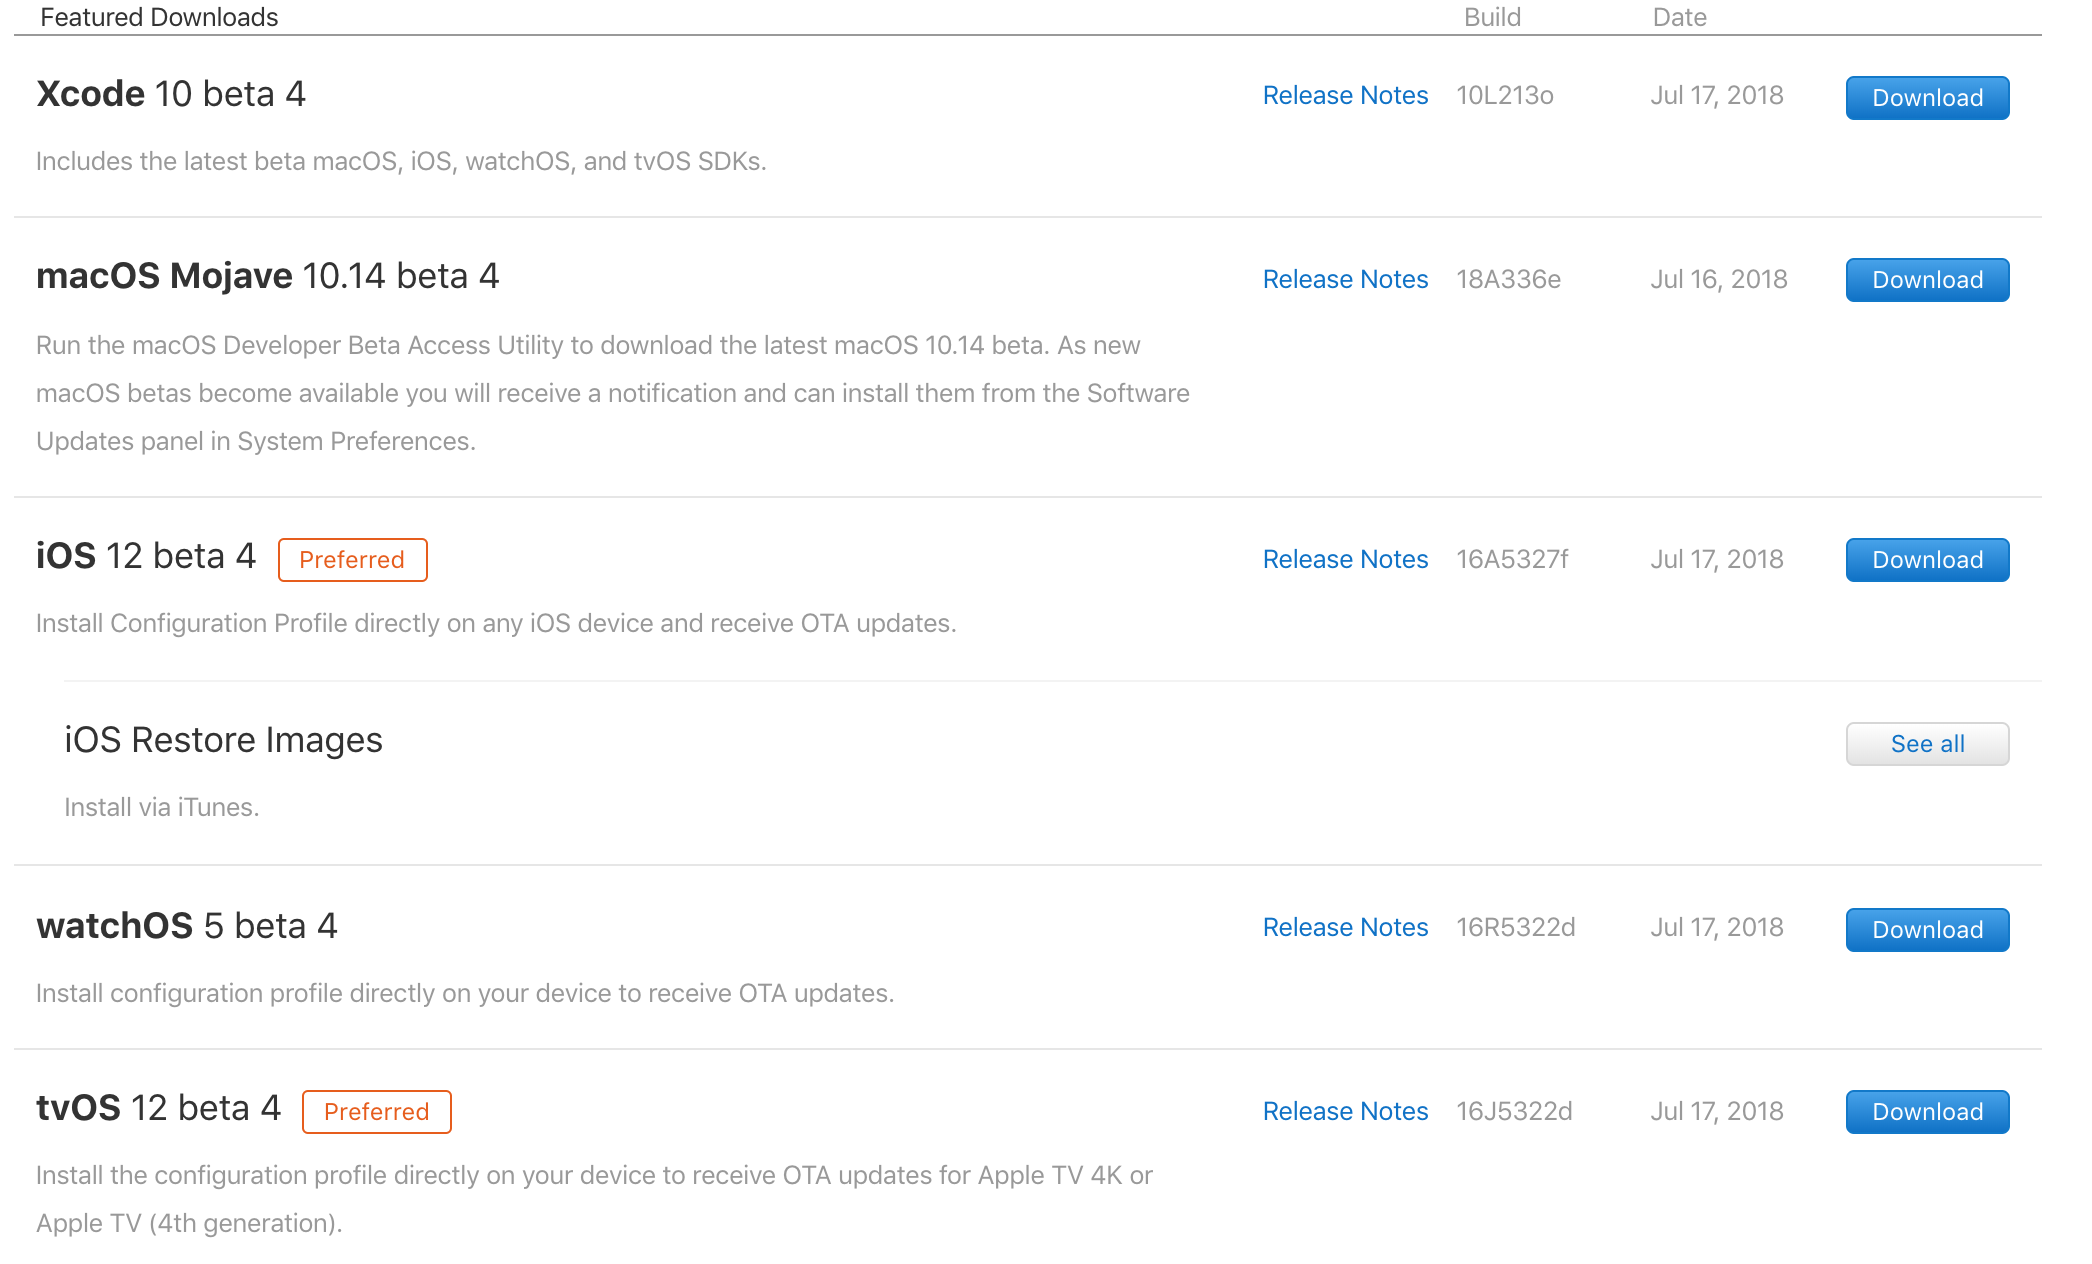Select the Xcode 10 beta 4 title
Image resolution: width=2092 pixels, height=1264 pixels.
coord(171,94)
